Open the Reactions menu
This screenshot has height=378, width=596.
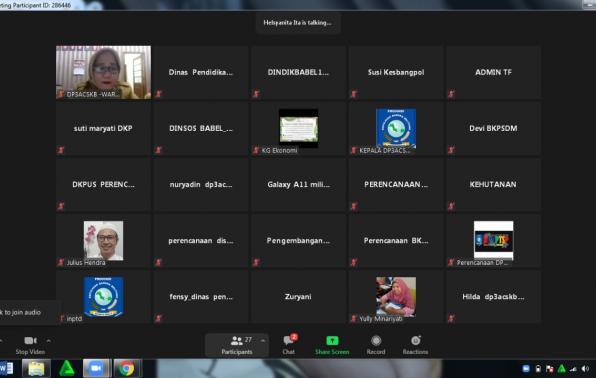click(415, 345)
